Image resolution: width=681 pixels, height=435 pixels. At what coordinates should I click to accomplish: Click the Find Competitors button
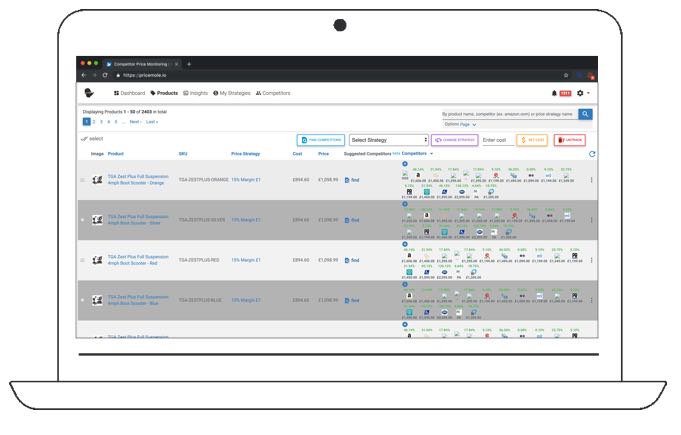(x=321, y=140)
